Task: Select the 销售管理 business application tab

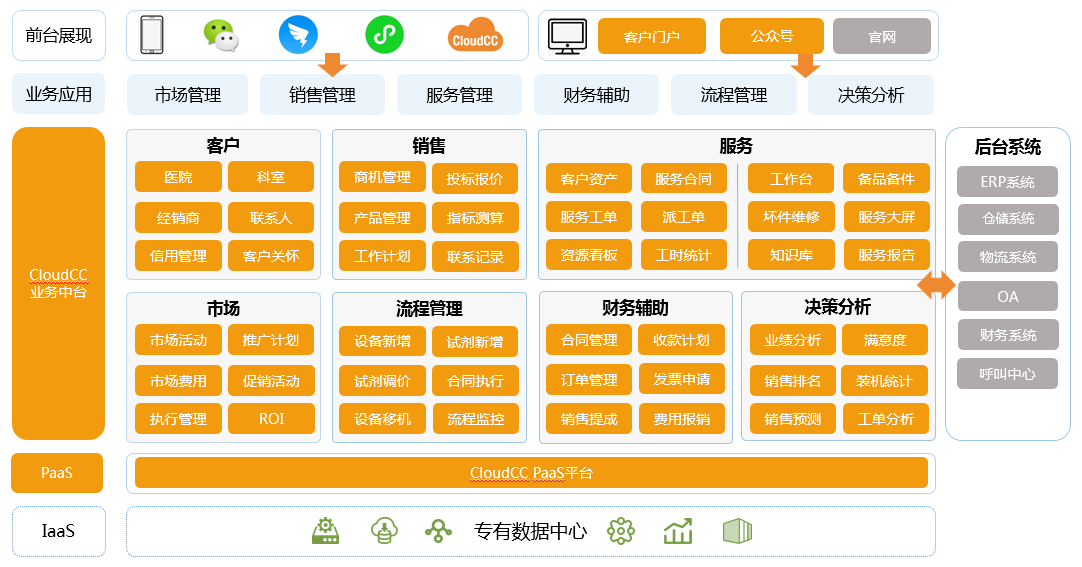Action: coord(323,96)
